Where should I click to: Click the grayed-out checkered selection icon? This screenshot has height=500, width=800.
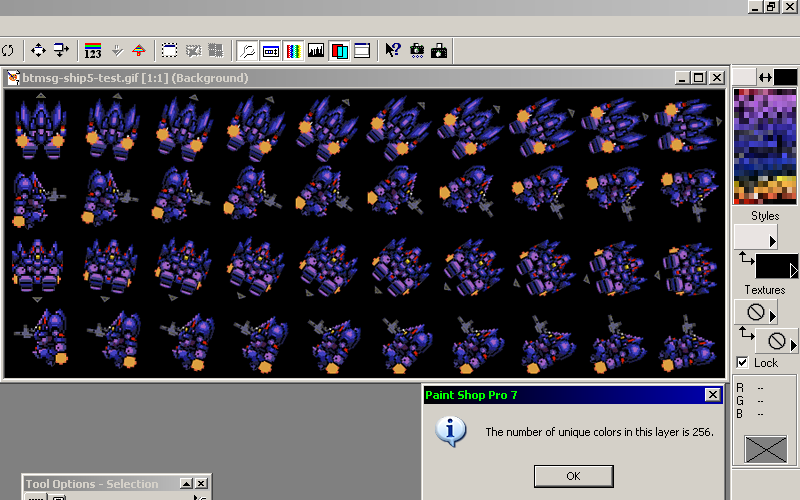pos(216,51)
